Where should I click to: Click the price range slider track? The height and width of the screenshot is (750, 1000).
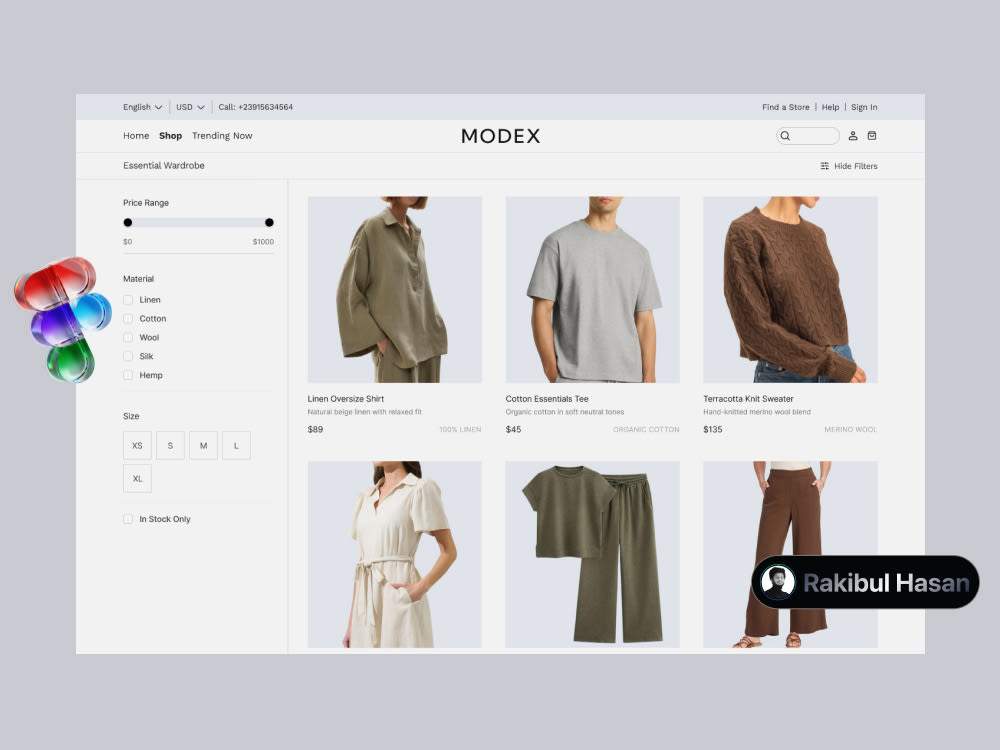198,223
